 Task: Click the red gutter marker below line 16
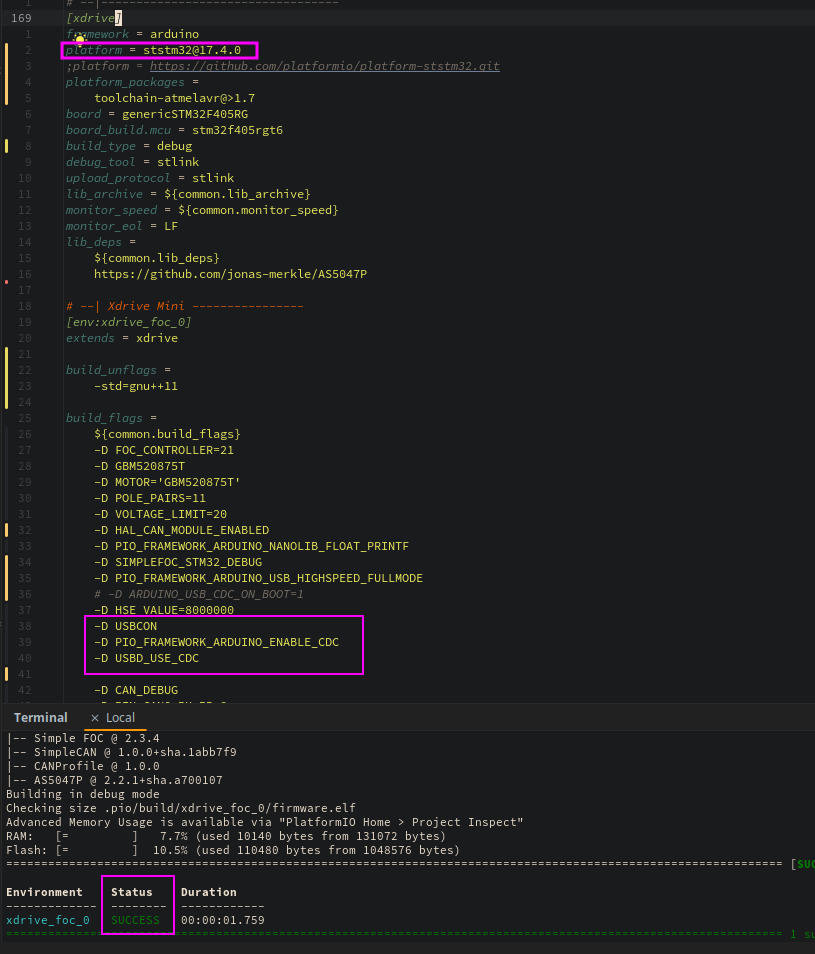(7, 282)
